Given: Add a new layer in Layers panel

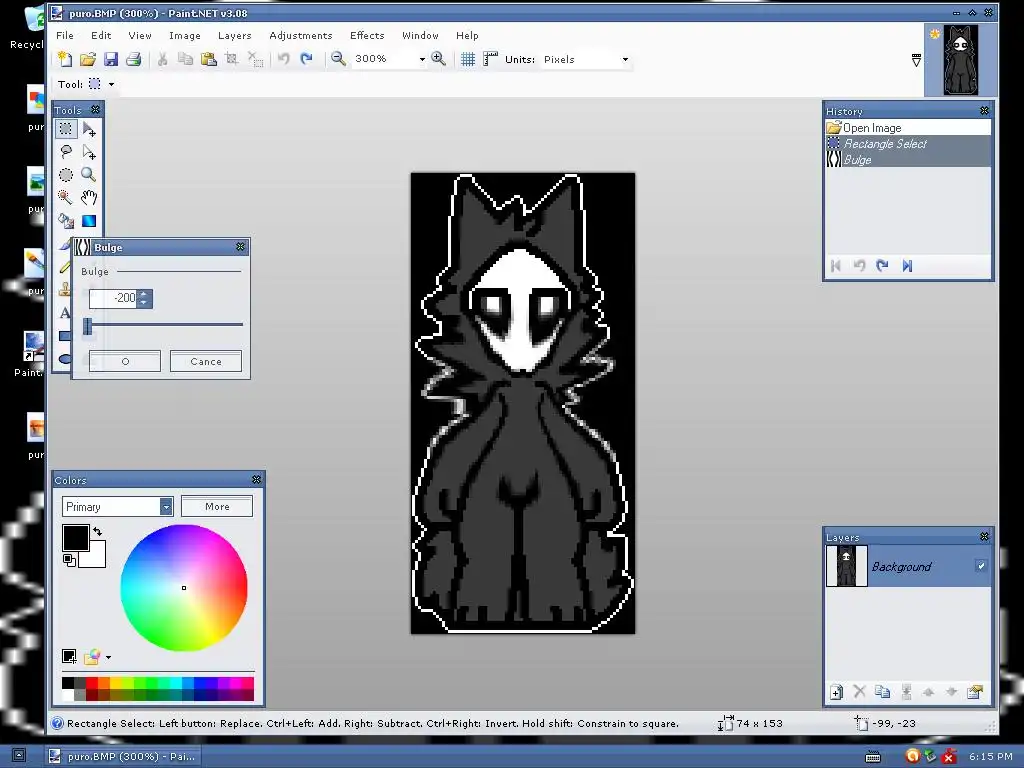Looking at the screenshot, I should (837, 692).
